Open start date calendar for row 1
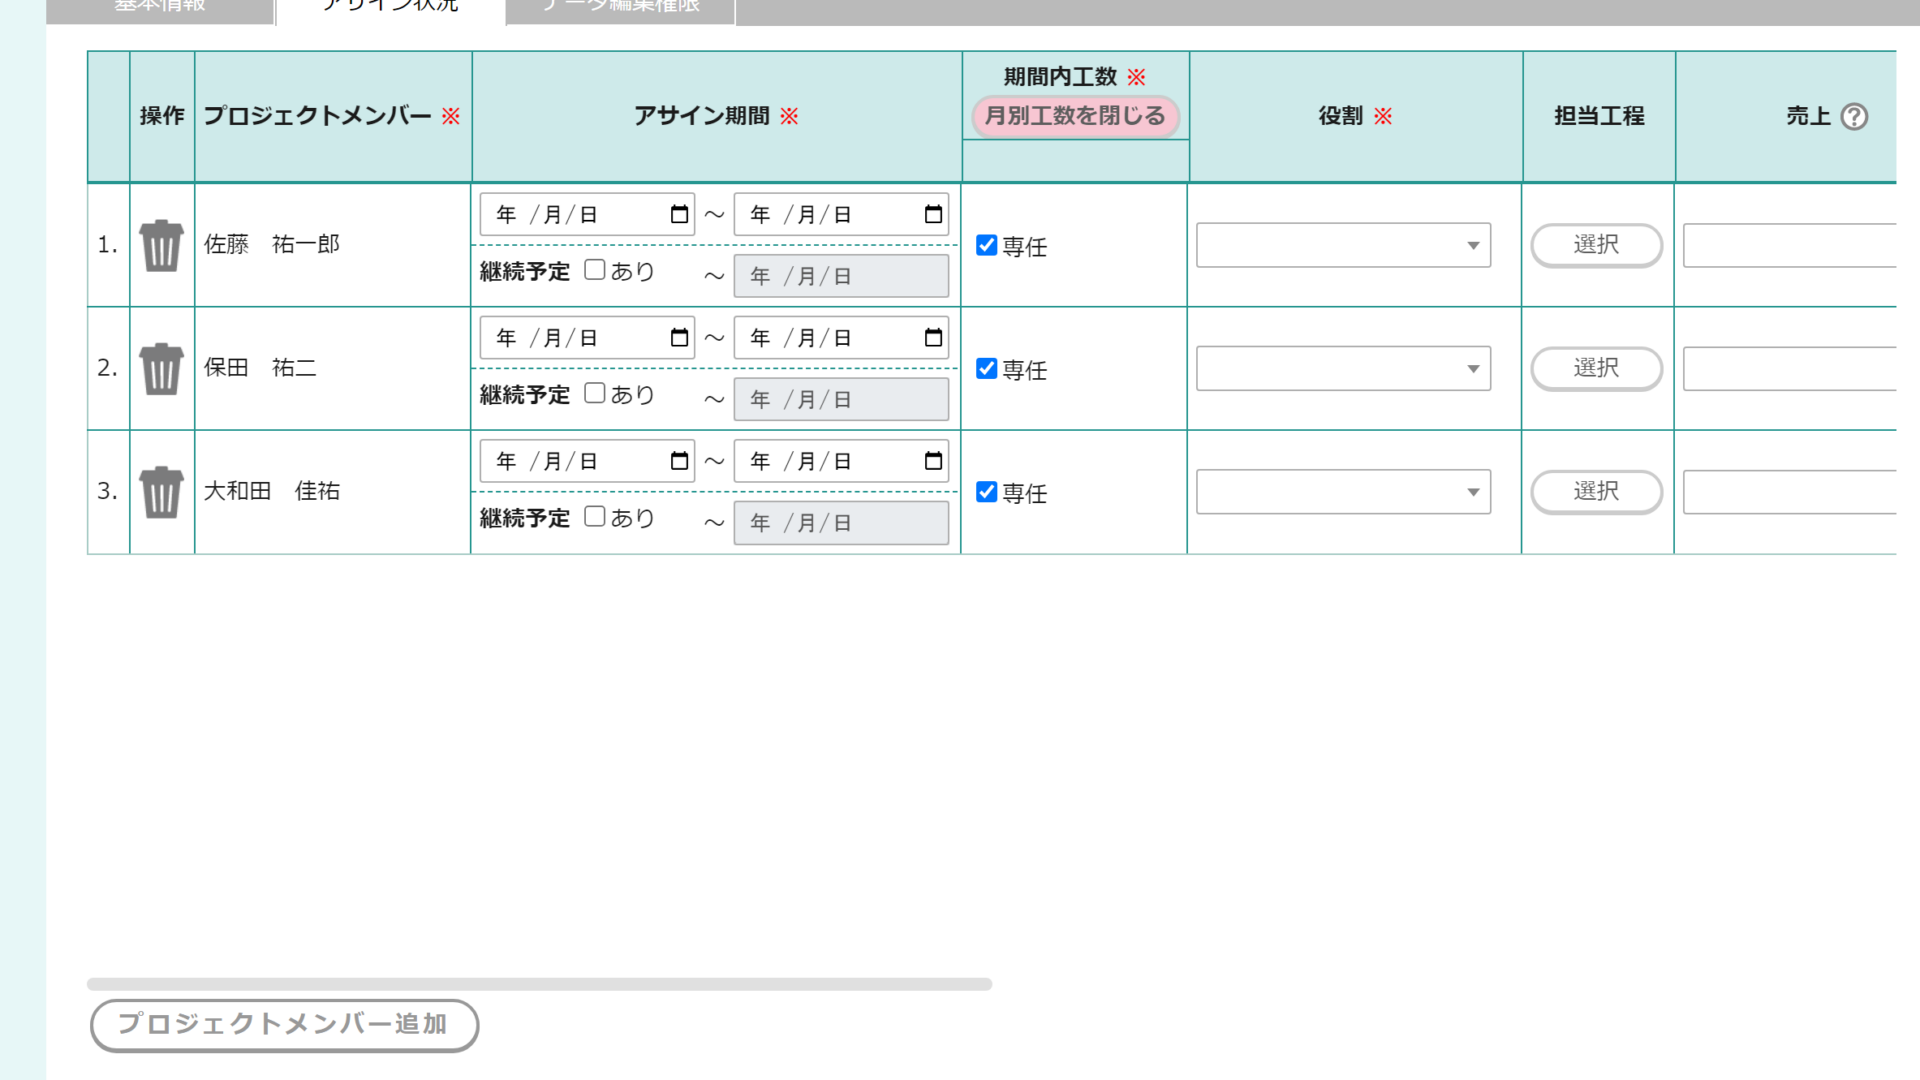This screenshot has height=1080, width=1920. [x=679, y=214]
